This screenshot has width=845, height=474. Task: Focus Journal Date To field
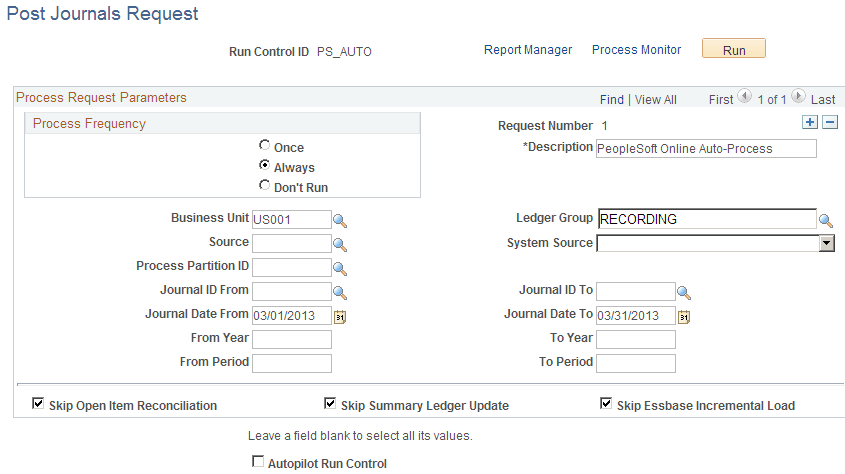635,316
